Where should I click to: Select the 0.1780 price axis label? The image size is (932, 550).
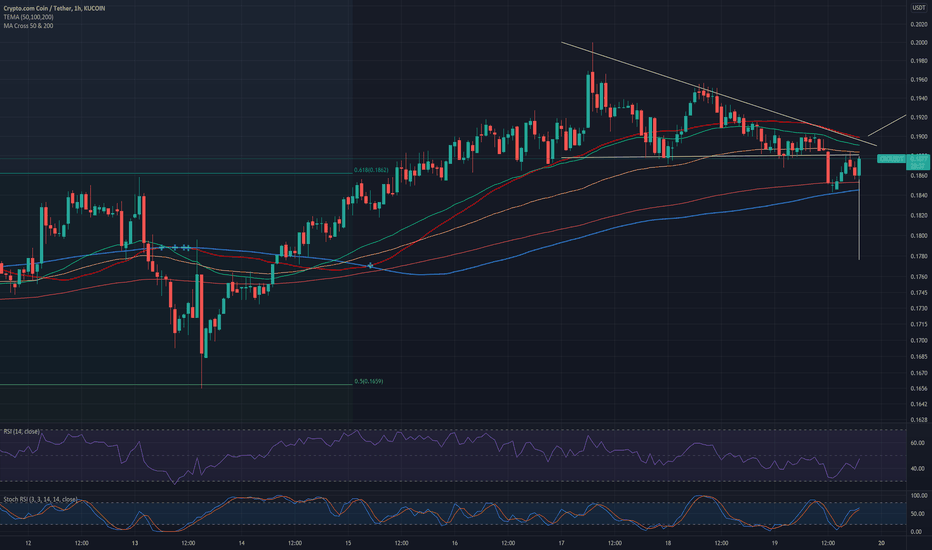coord(919,257)
